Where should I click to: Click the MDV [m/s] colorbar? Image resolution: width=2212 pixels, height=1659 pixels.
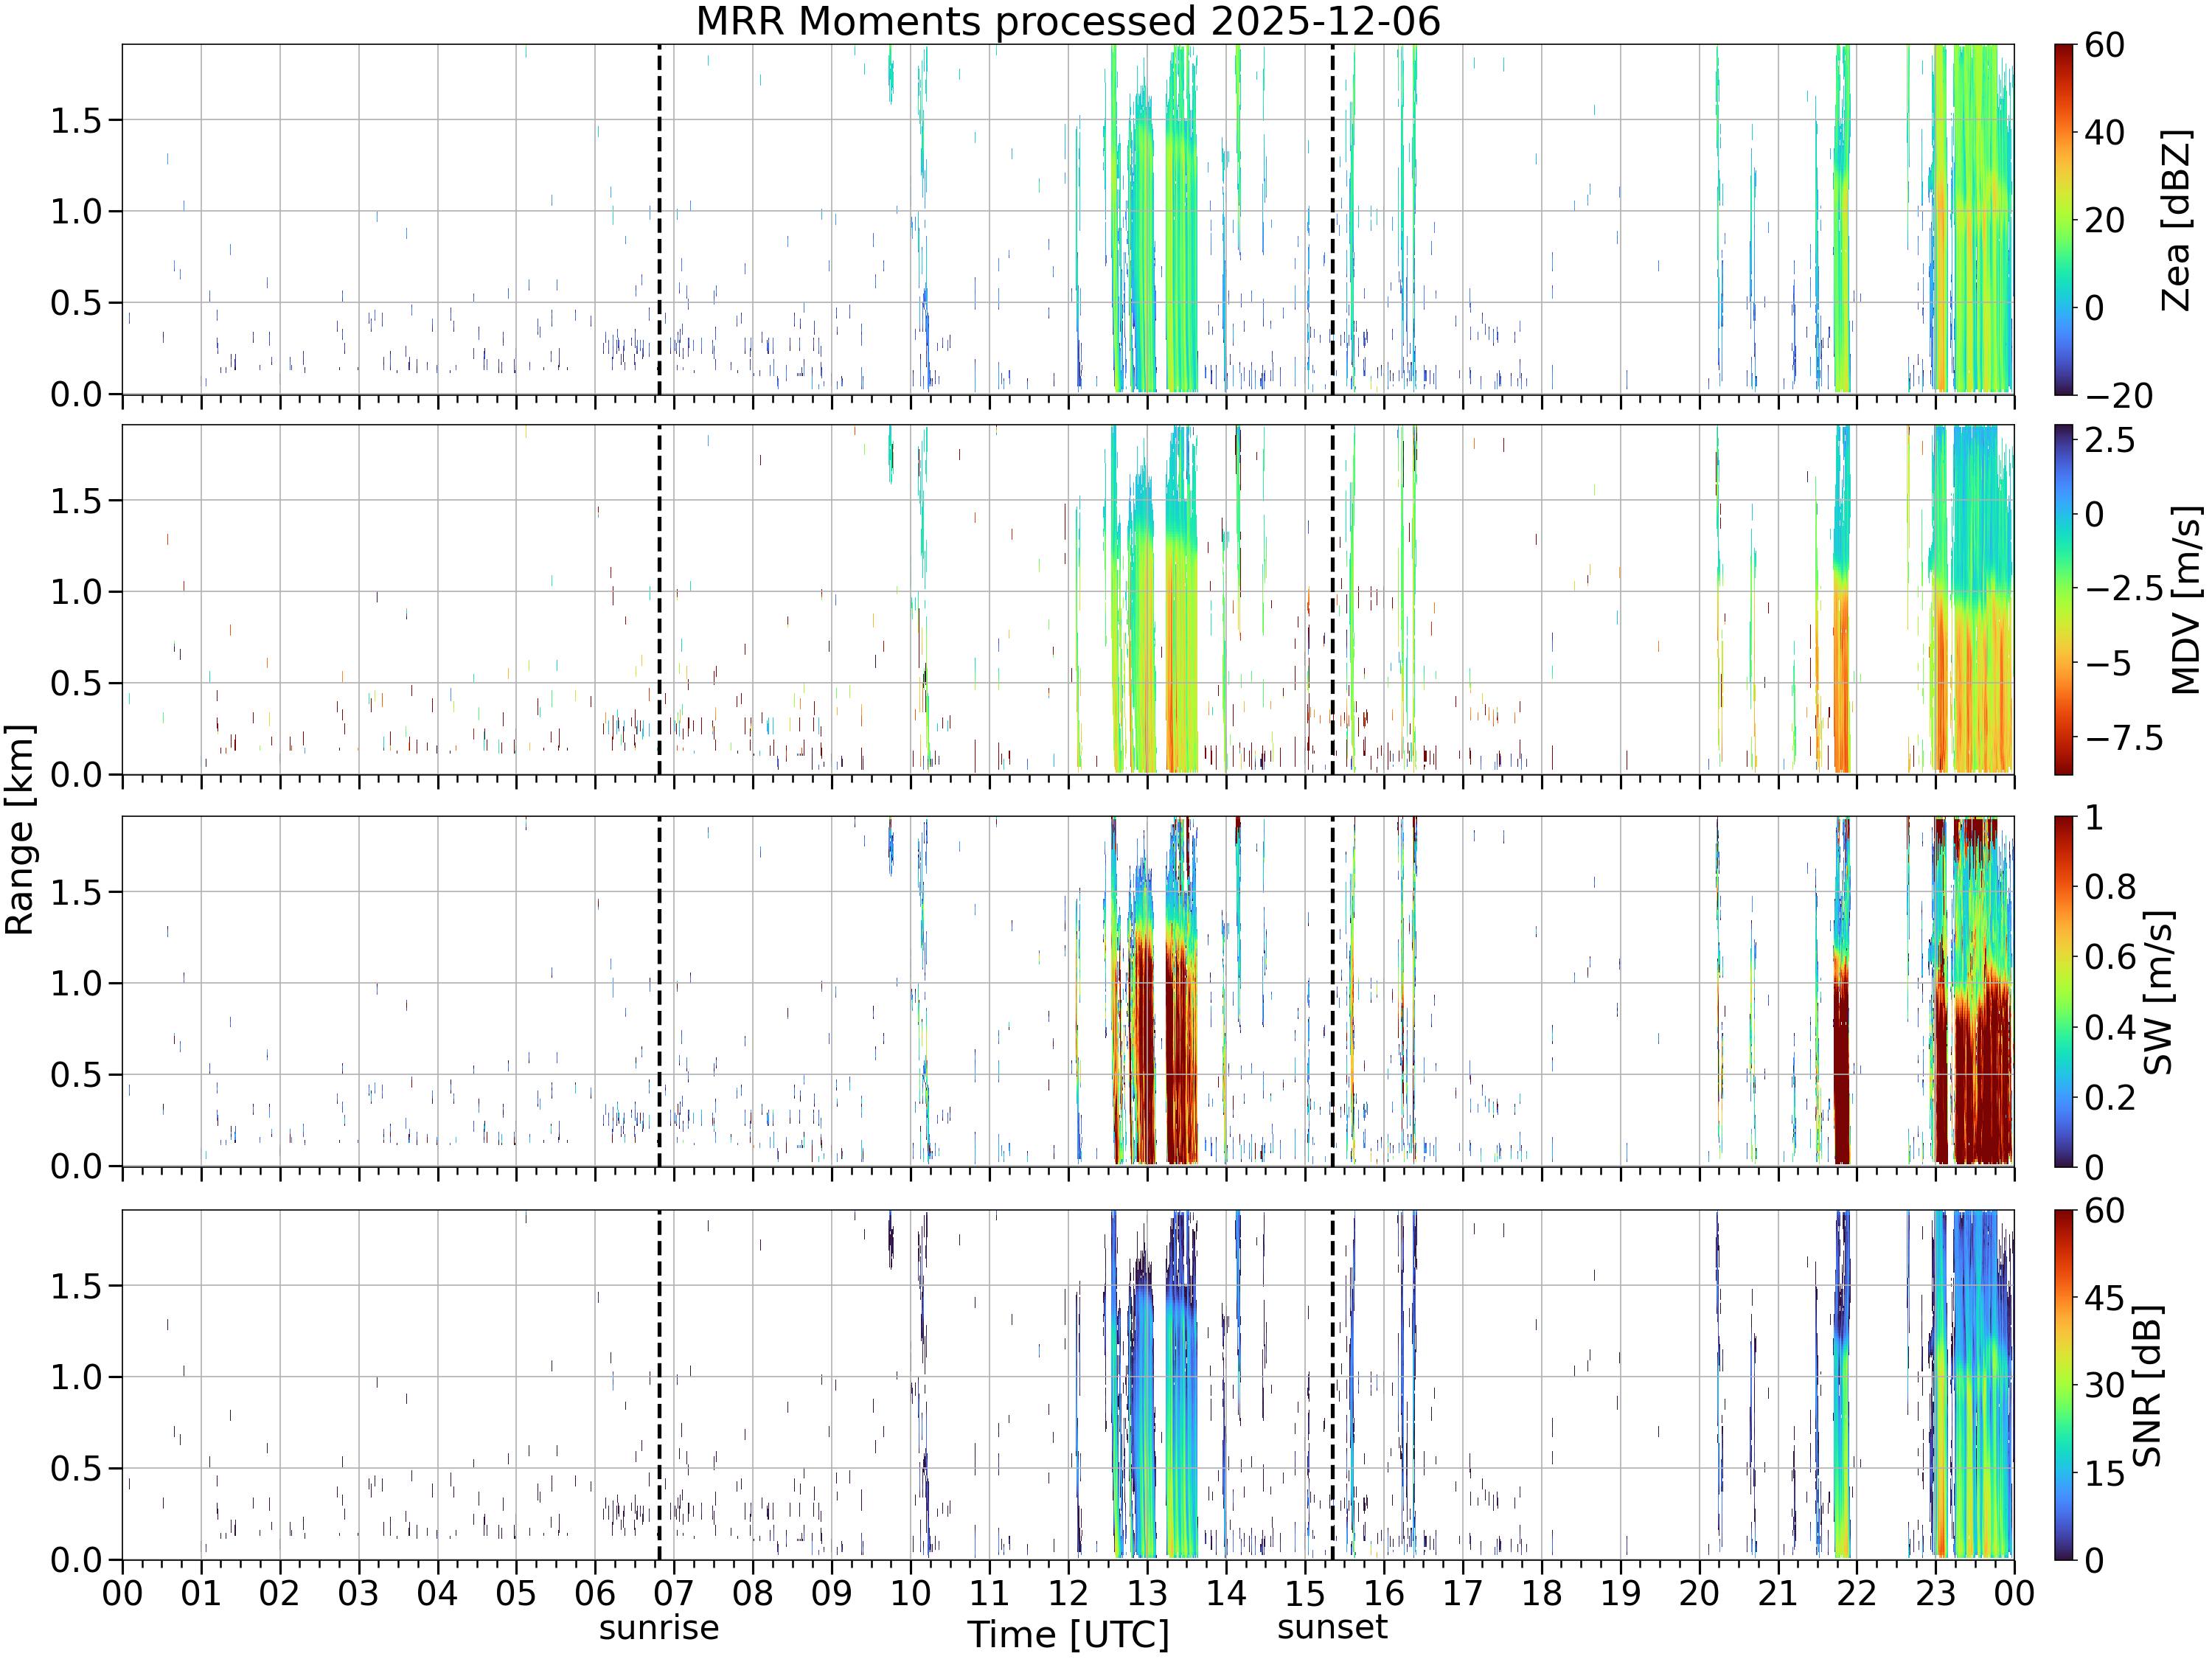tap(2064, 599)
